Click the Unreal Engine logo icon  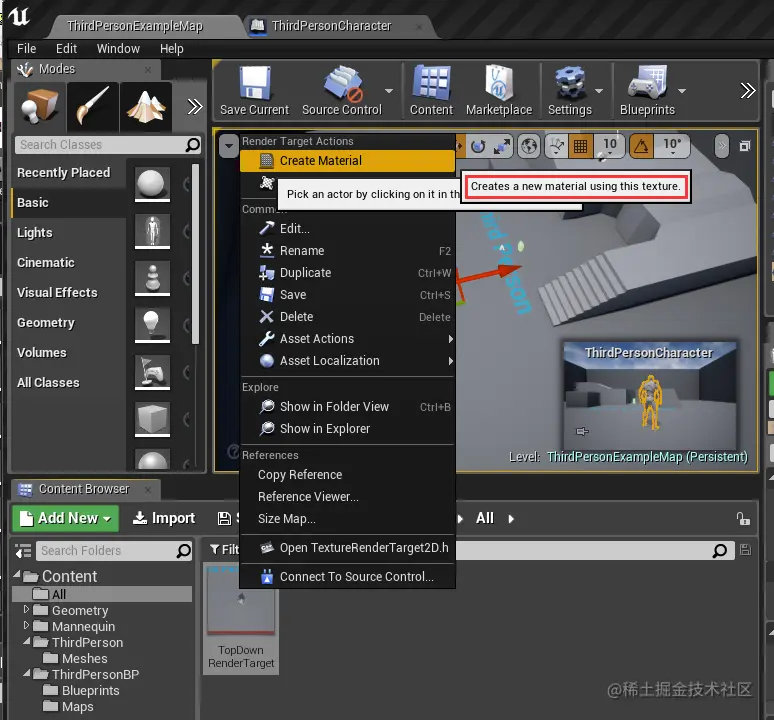click(x=19, y=16)
